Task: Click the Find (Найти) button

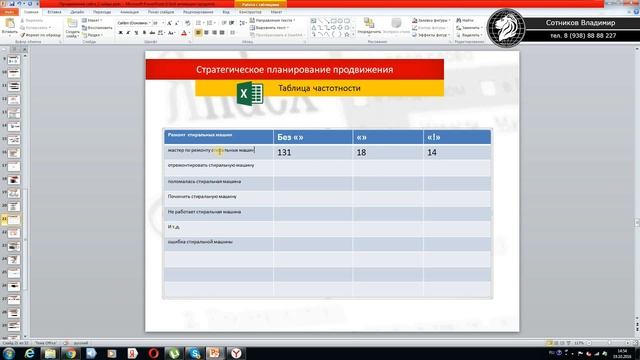Action: pyautogui.click(x=465, y=20)
